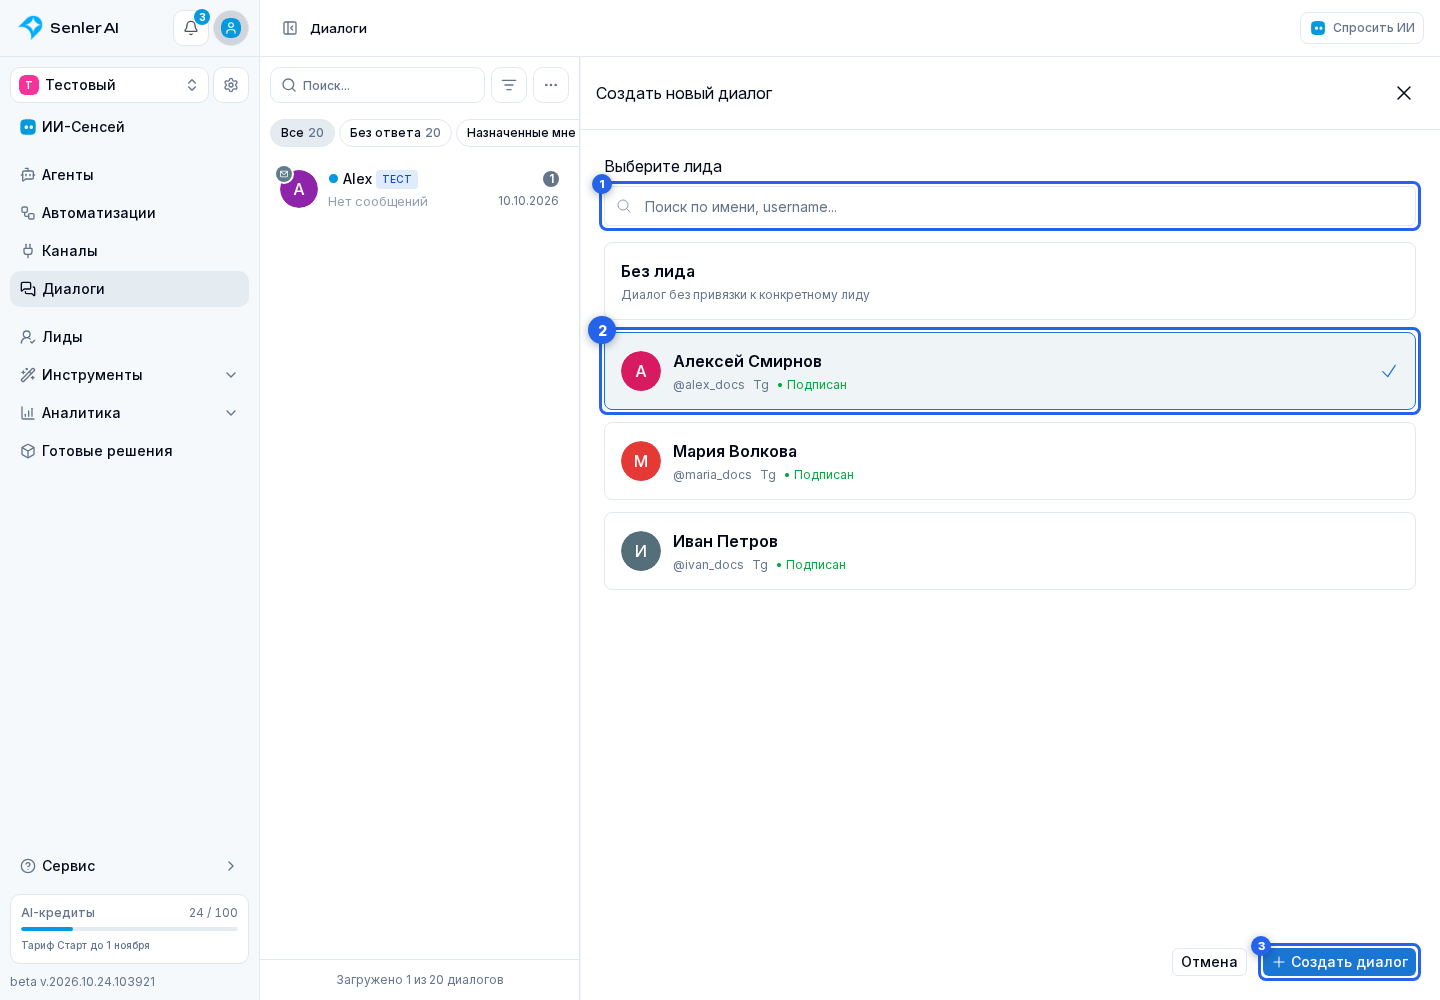Open dialogs filter icon

(509, 85)
